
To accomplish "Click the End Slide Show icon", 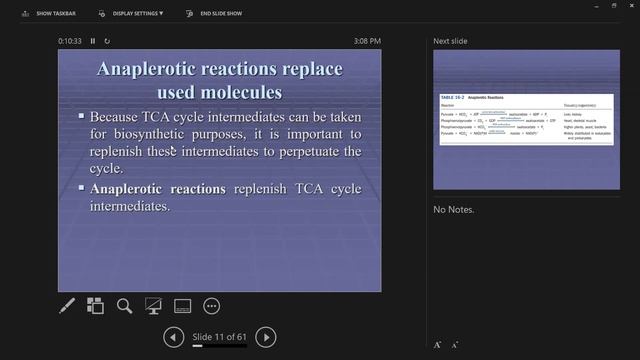I will pyautogui.click(x=189, y=13).
